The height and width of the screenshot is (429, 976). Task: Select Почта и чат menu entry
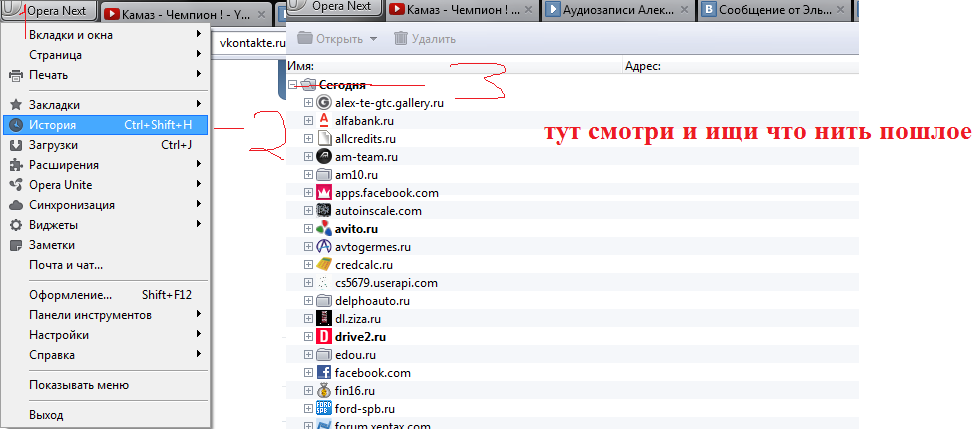coord(106,265)
